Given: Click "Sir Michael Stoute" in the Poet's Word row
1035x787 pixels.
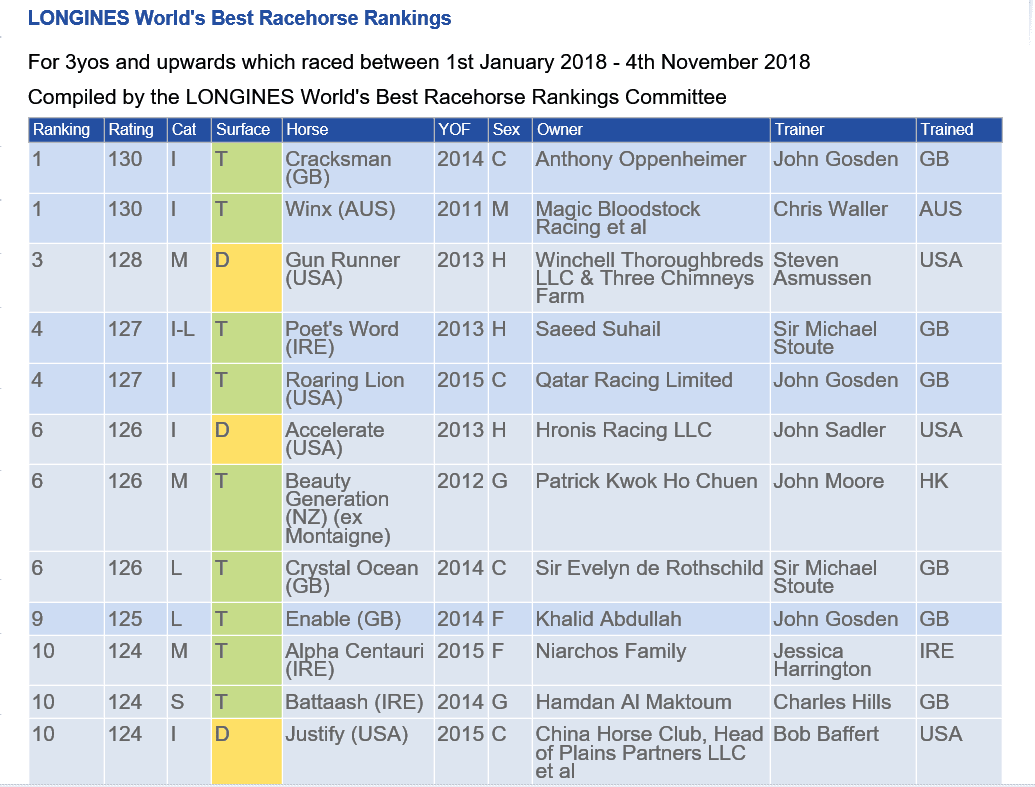Looking at the screenshot, I should coord(825,337).
